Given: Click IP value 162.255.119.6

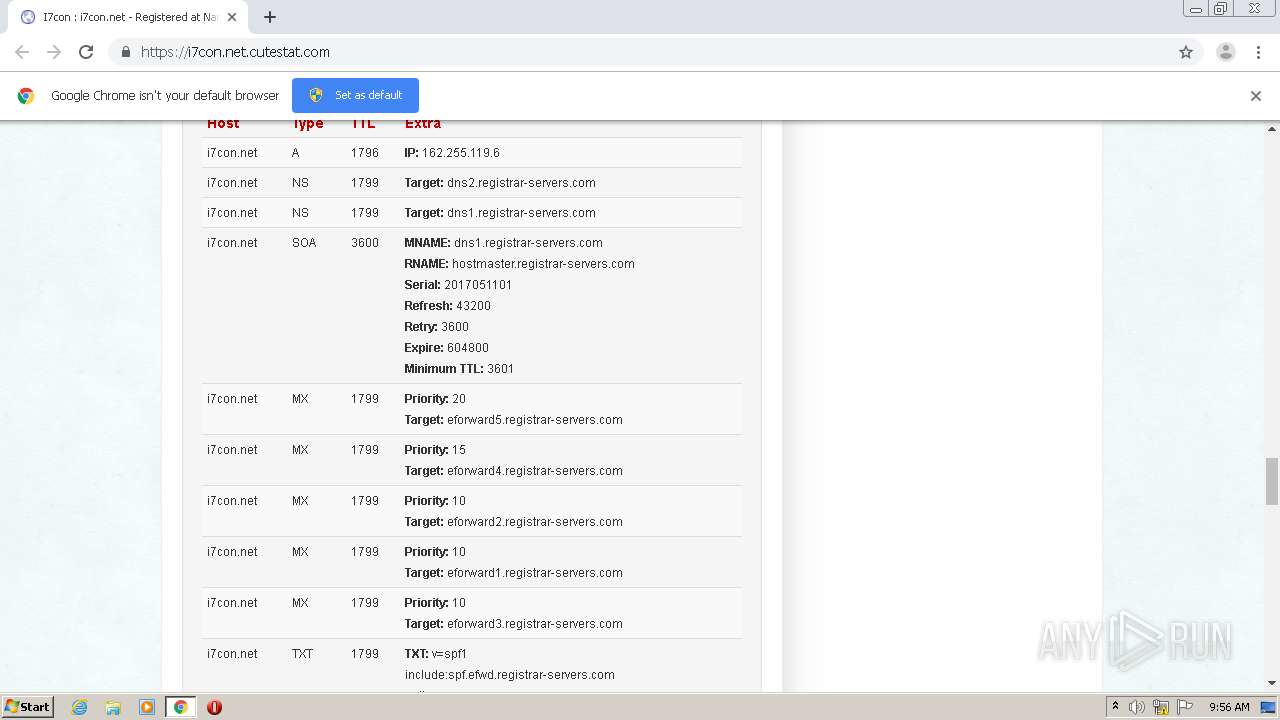Looking at the screenshot, I should tap(460, 153).
